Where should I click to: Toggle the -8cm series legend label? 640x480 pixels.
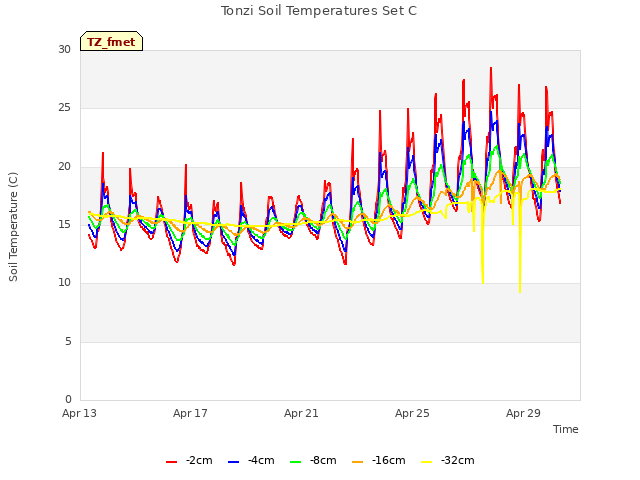[323, 460]
